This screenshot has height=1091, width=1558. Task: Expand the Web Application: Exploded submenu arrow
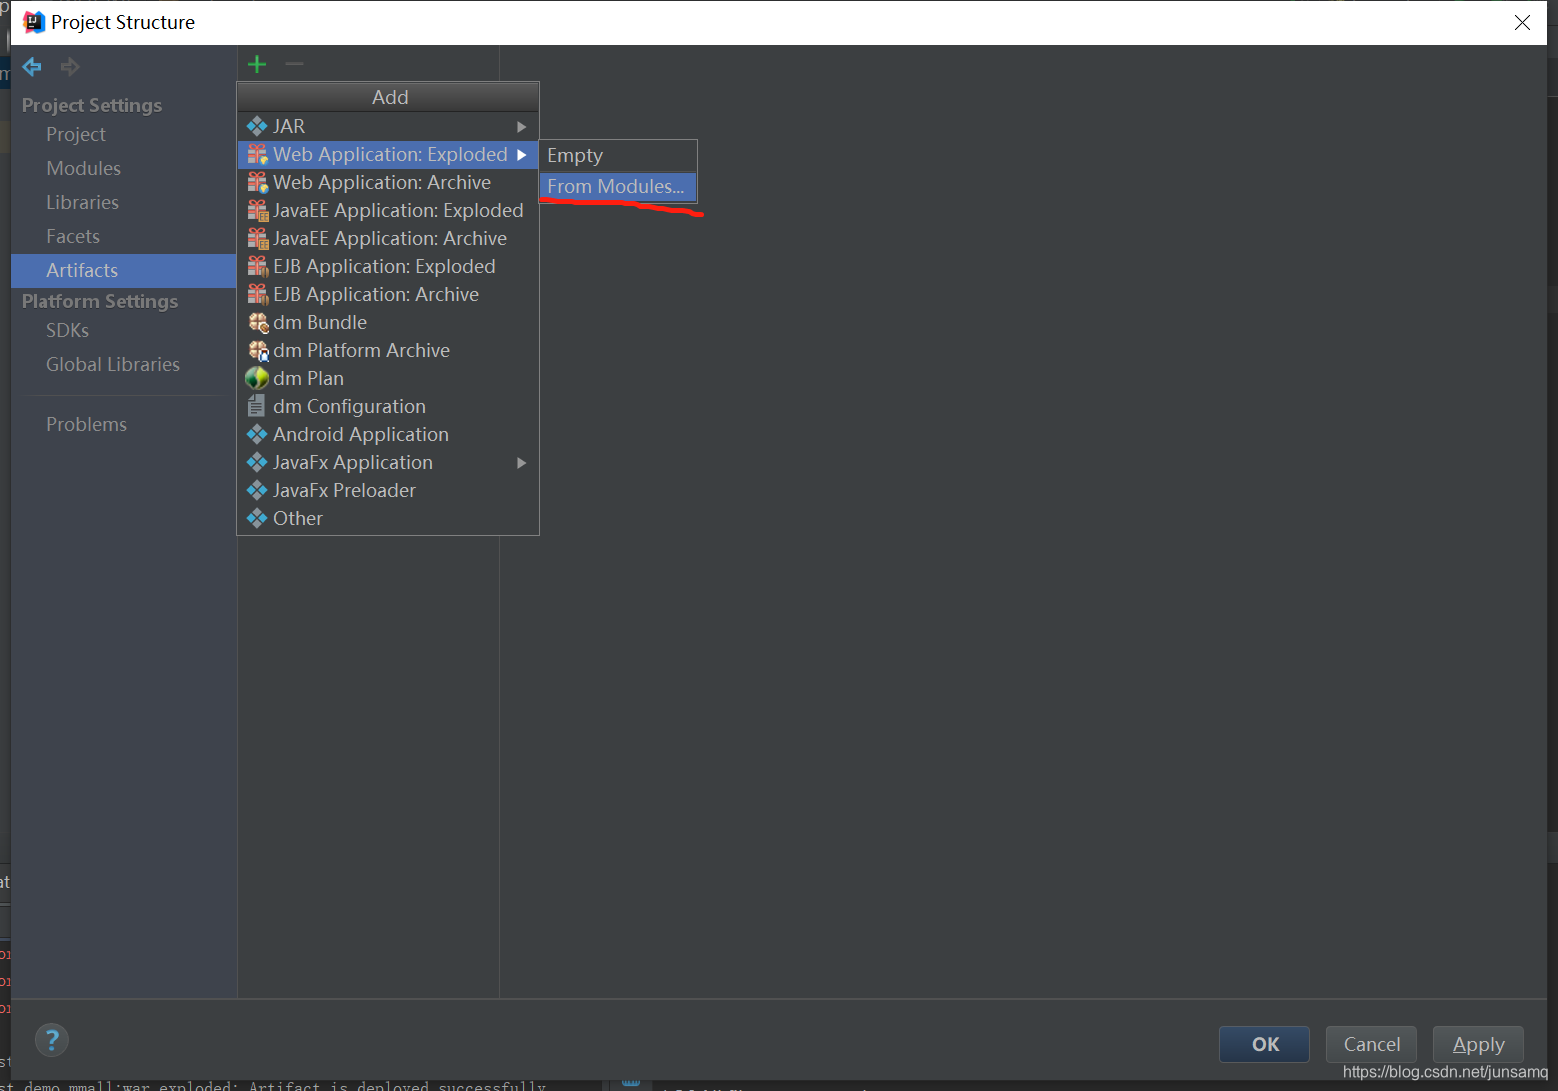[521, 155]
